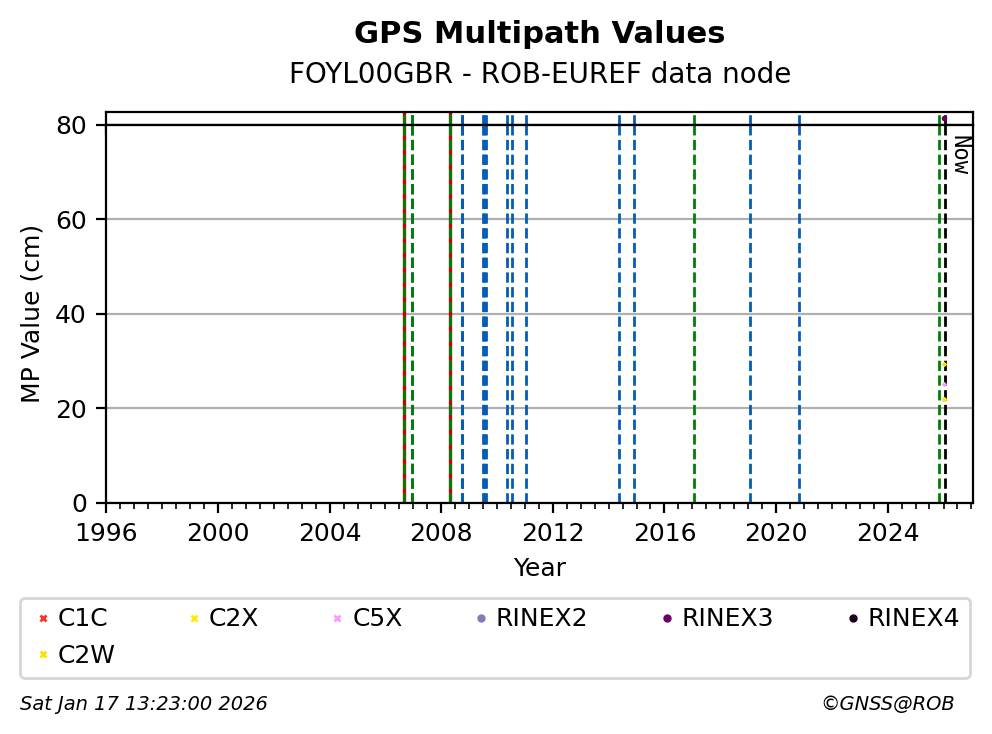Click the ©GNSS@ROB copyright text
Viewport: 992px width, 734px height.
(887, 704)
